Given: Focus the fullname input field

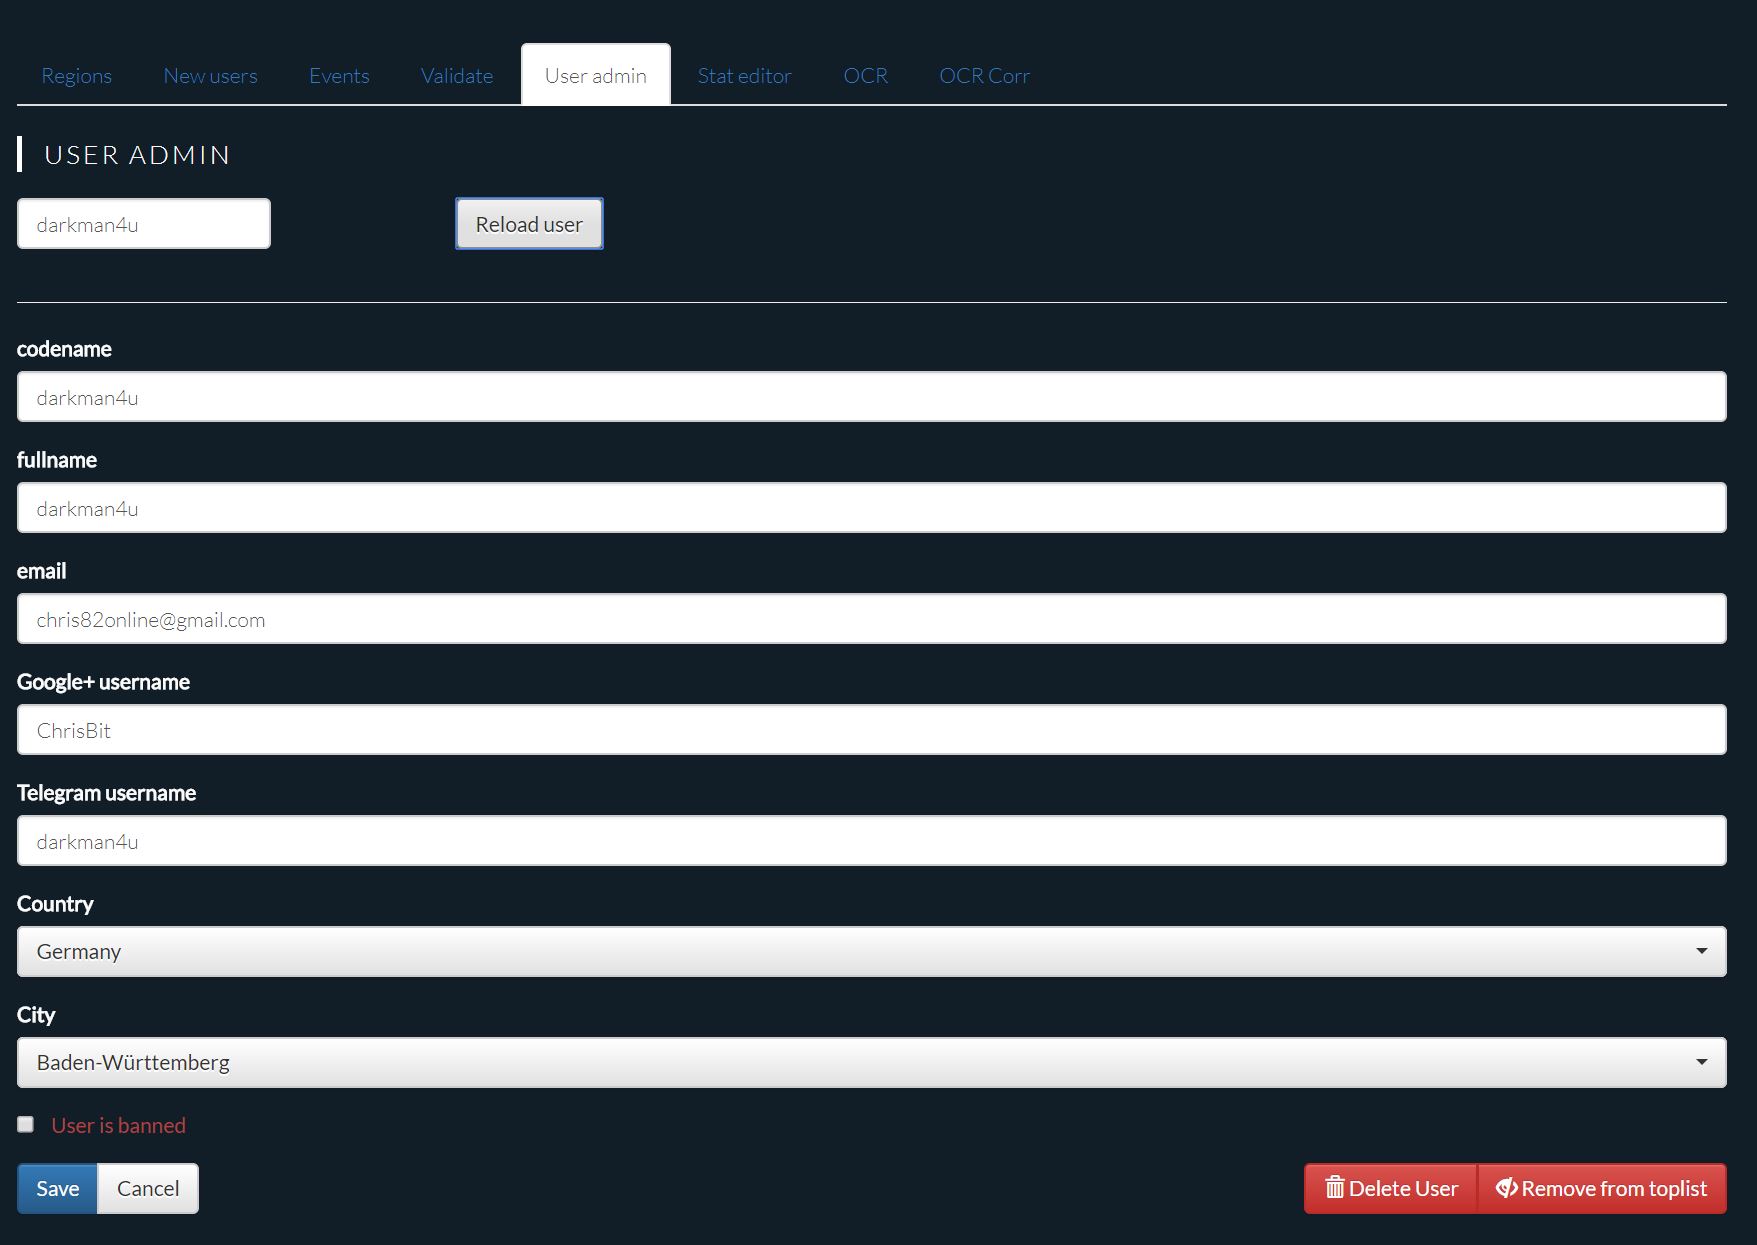Looking at the screenshot, I should [872, 508].
